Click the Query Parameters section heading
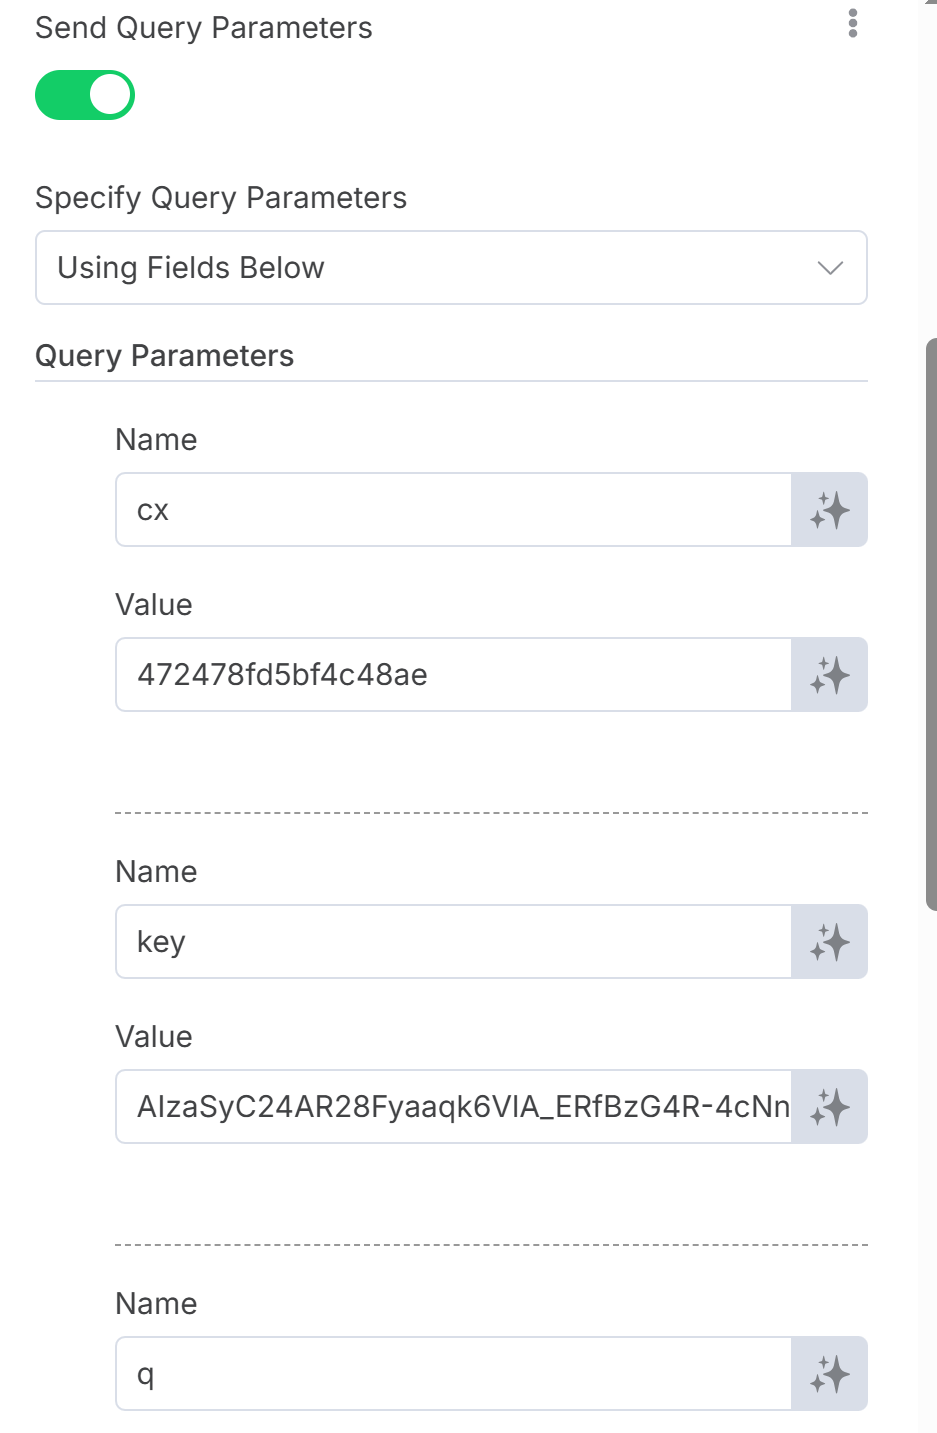The image size is (937, 1433). tap(164, 356)
